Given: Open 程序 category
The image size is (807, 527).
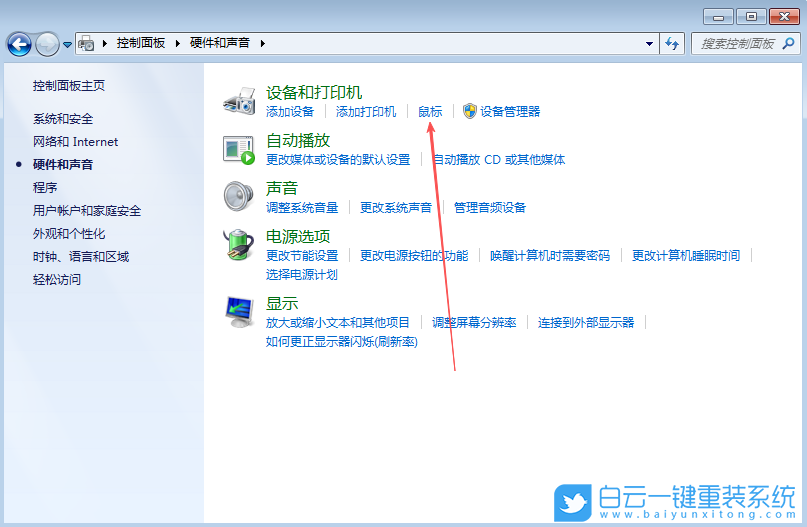Looking at the screenshot, I should (45, 187).
